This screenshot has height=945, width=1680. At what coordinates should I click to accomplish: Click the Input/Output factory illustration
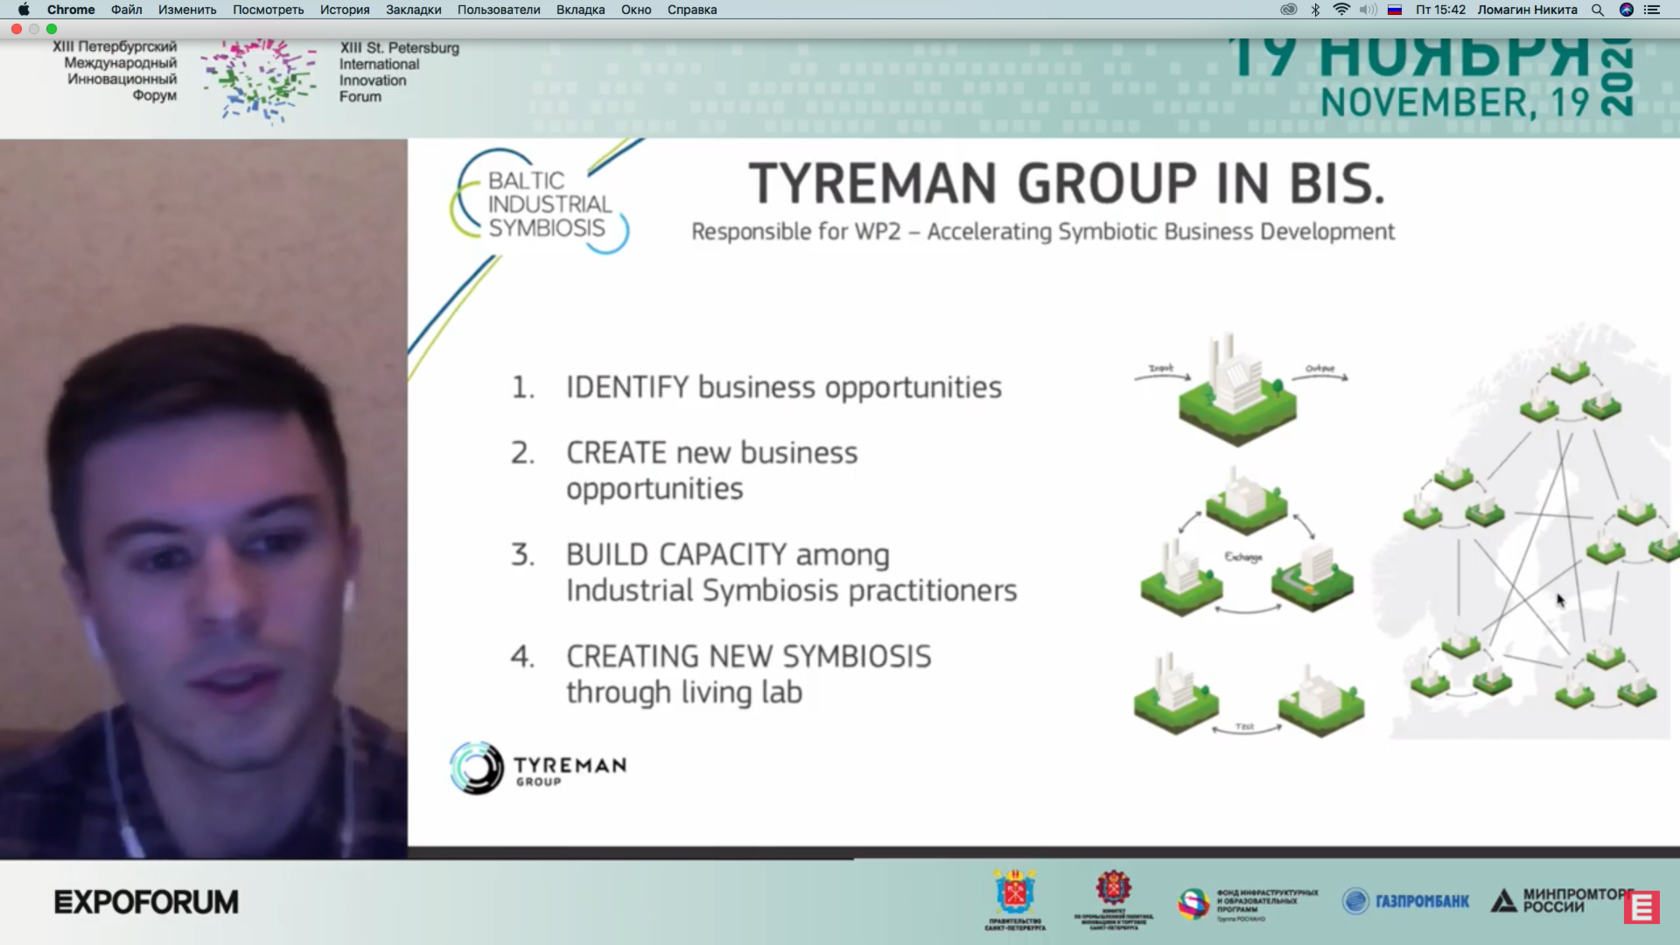click(x=1240, y=390)
